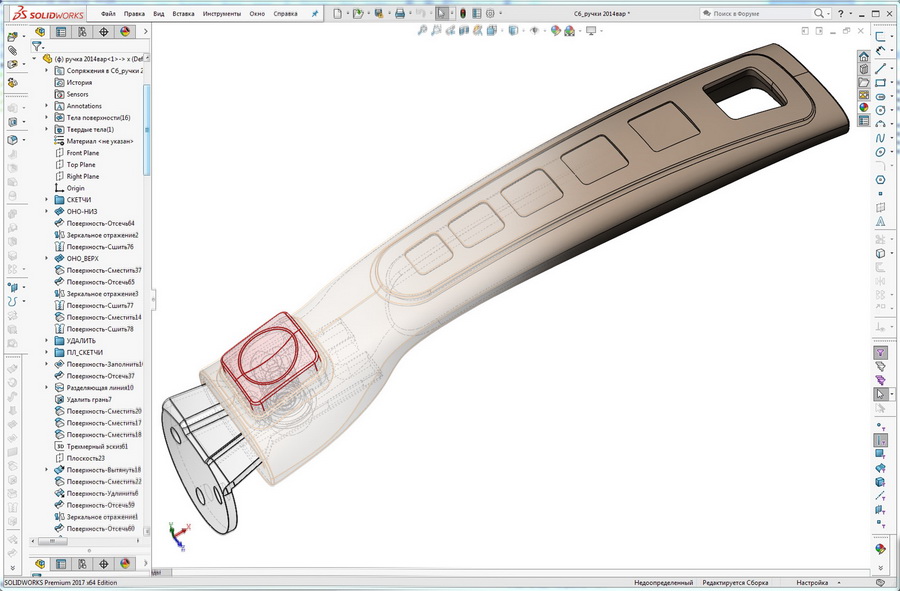Collapse the ручка 2014вар root node
This screenshot has width=900, height=591.
click(34, 59)
